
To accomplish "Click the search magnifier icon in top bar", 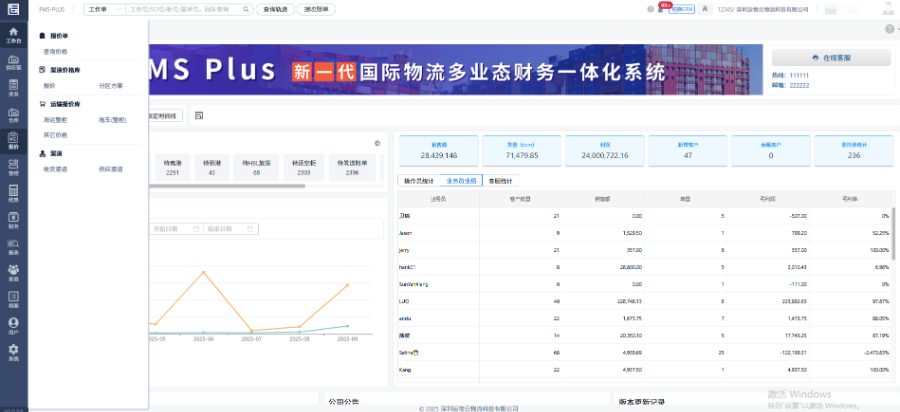I will (248, 9).
